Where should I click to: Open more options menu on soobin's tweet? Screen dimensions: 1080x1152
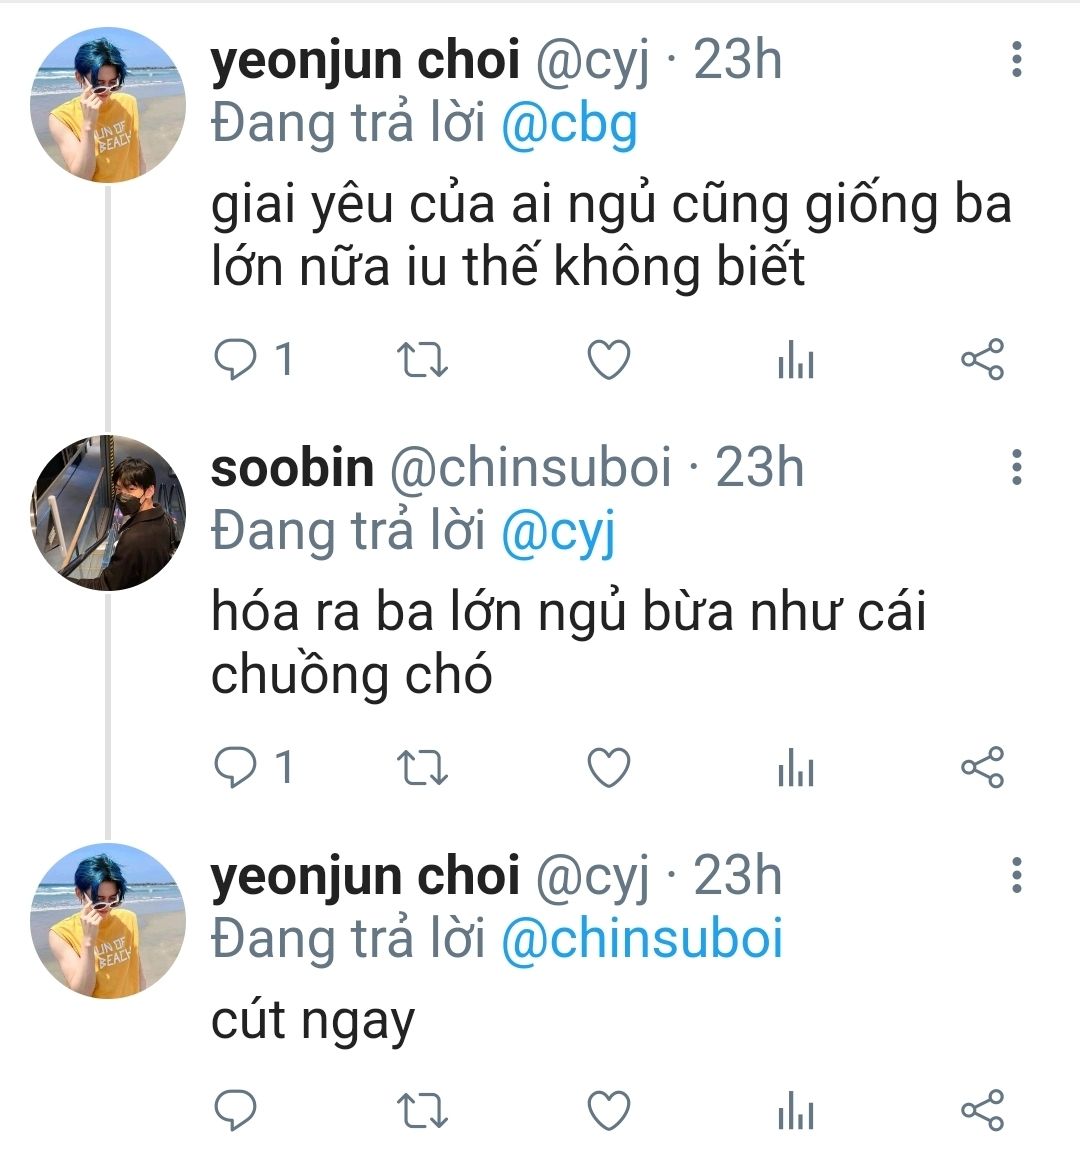[1016, 467]
